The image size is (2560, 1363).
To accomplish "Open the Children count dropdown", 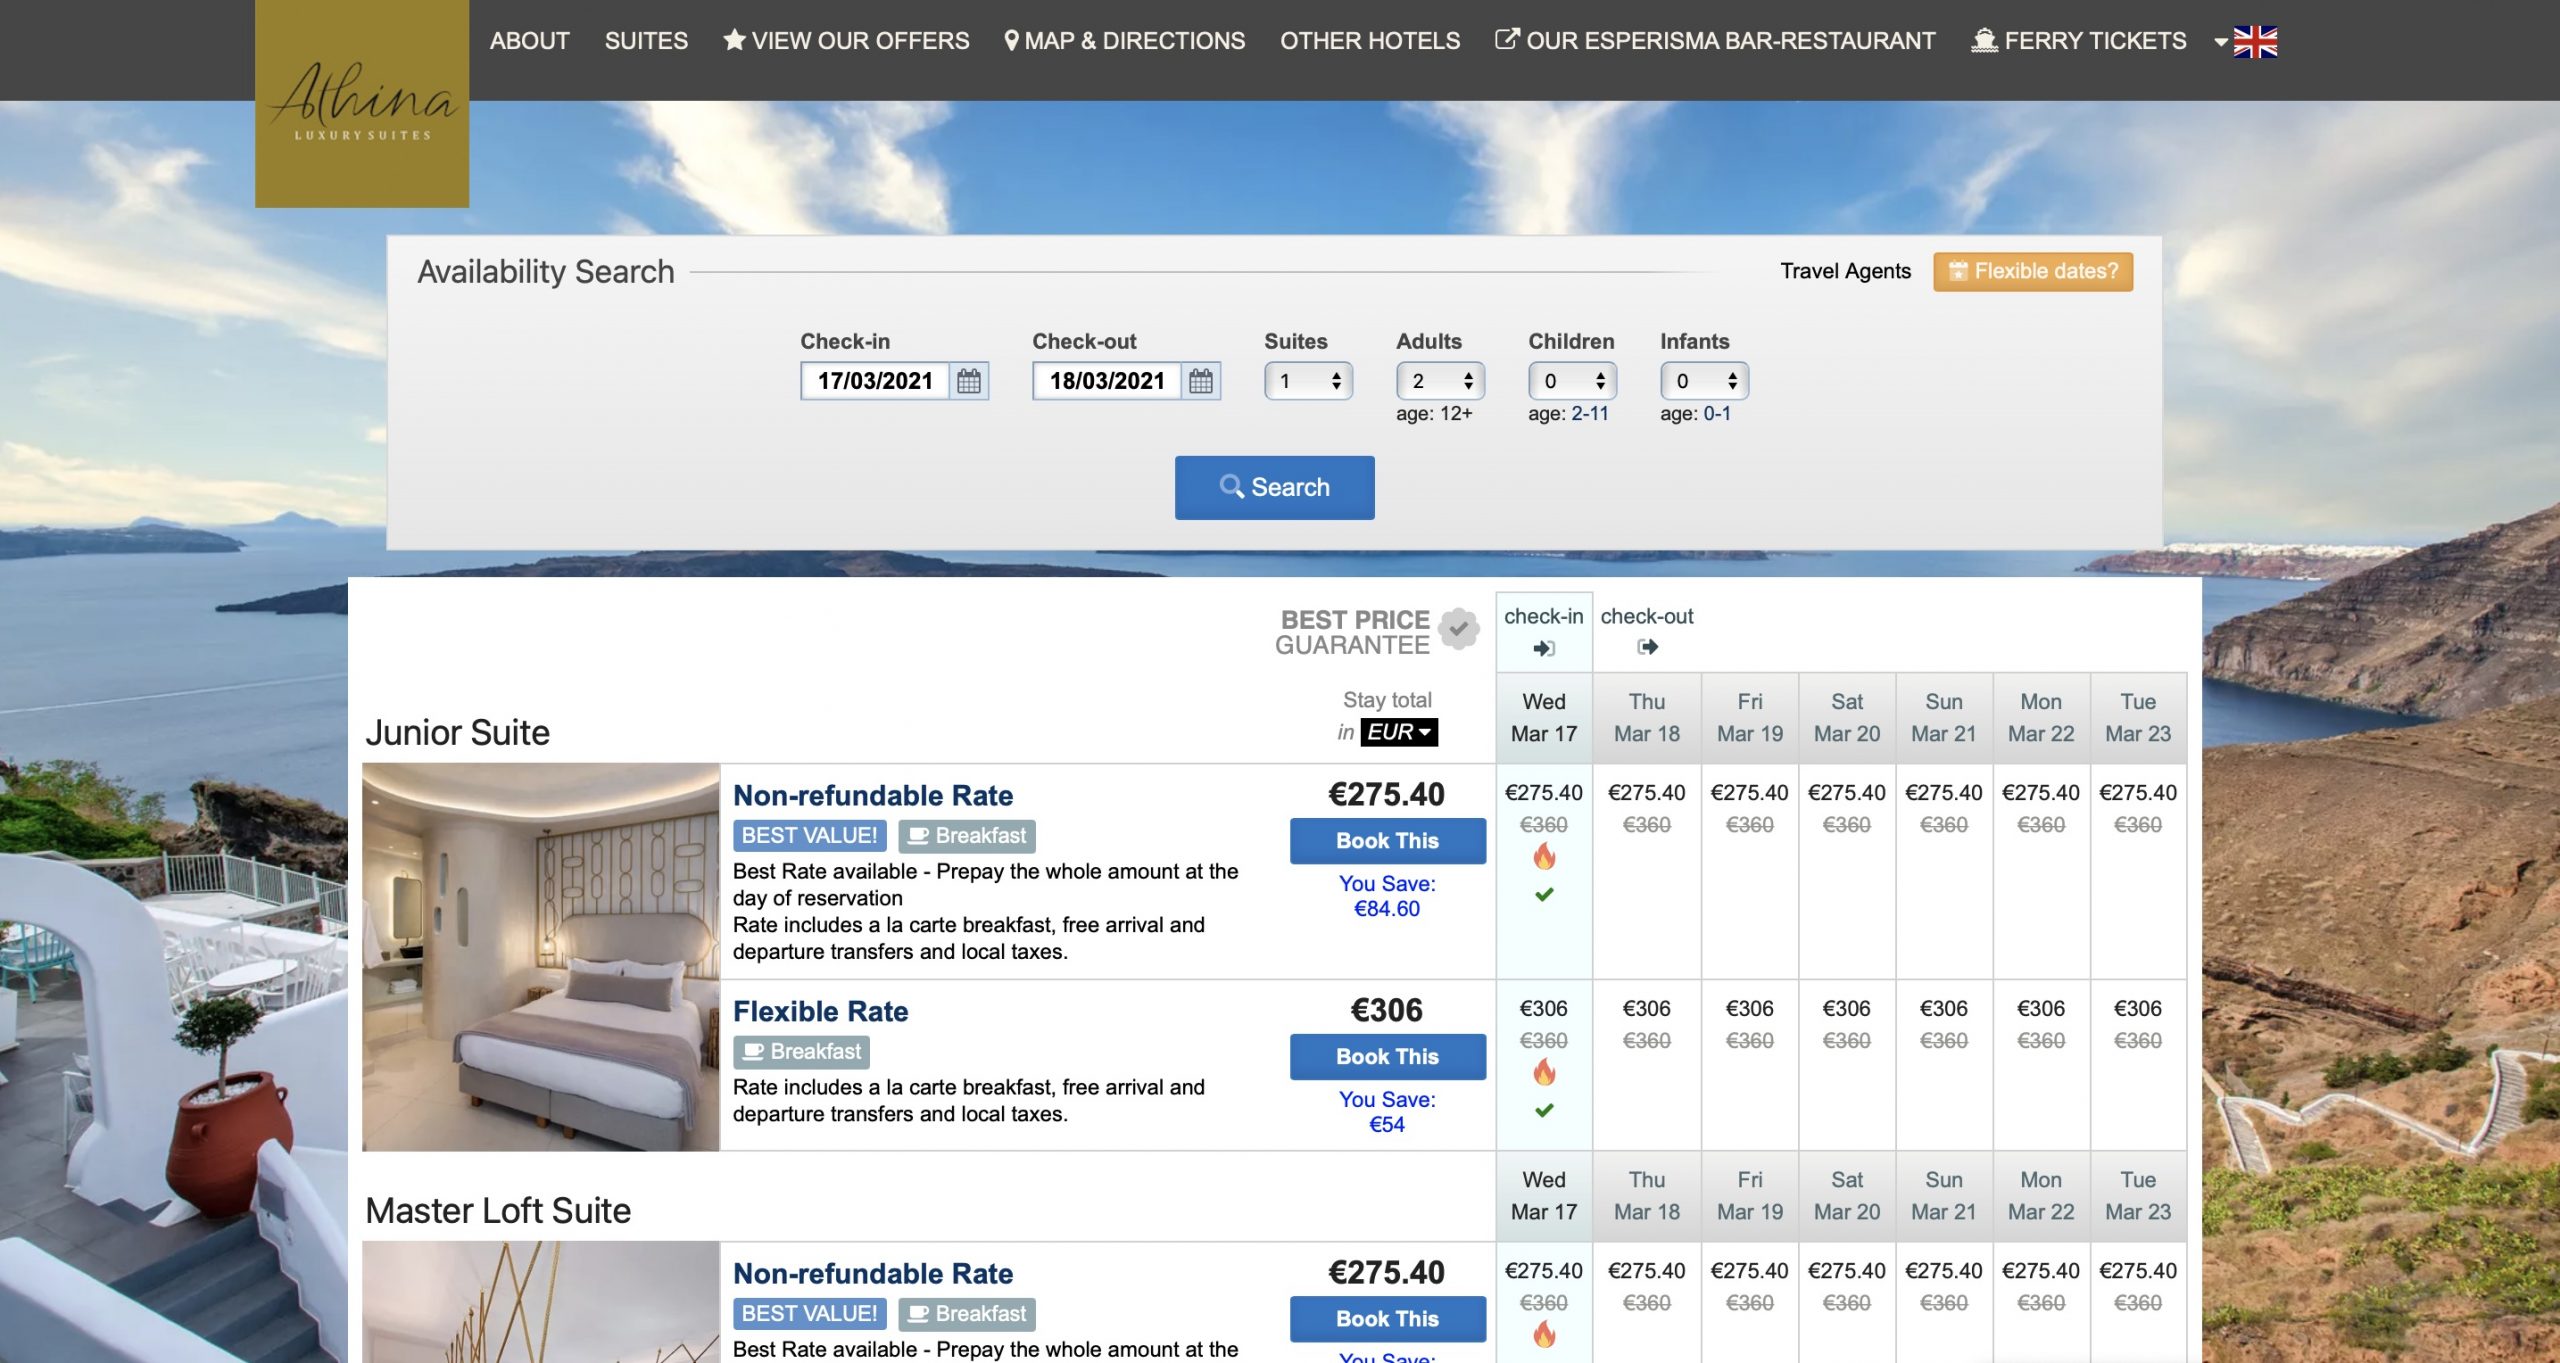I will tap(1572, 381).
